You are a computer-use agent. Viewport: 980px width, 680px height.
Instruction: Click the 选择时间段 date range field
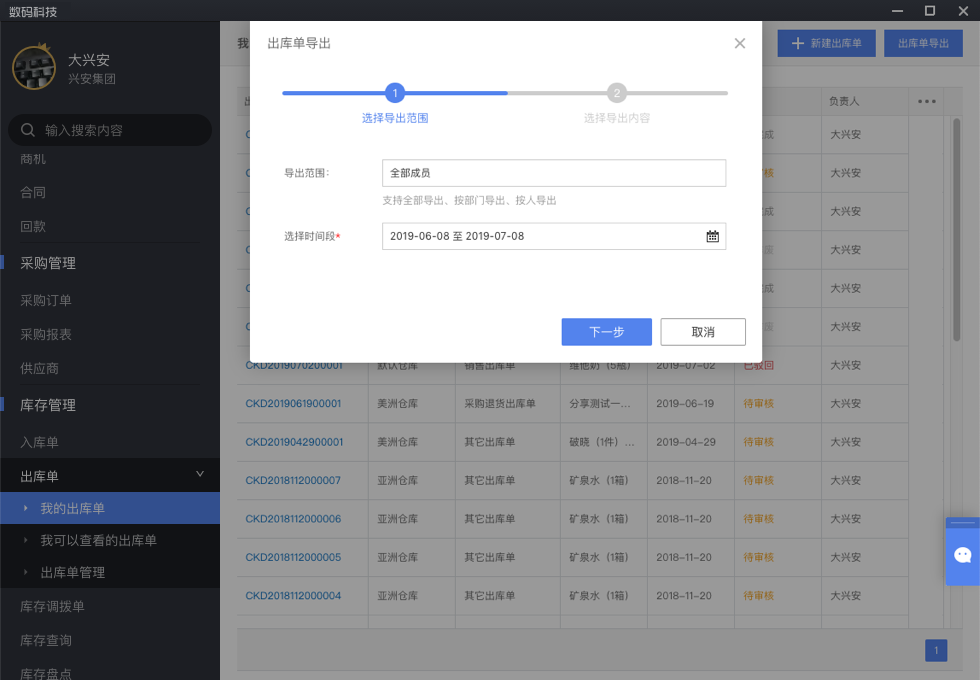(554, 236)
